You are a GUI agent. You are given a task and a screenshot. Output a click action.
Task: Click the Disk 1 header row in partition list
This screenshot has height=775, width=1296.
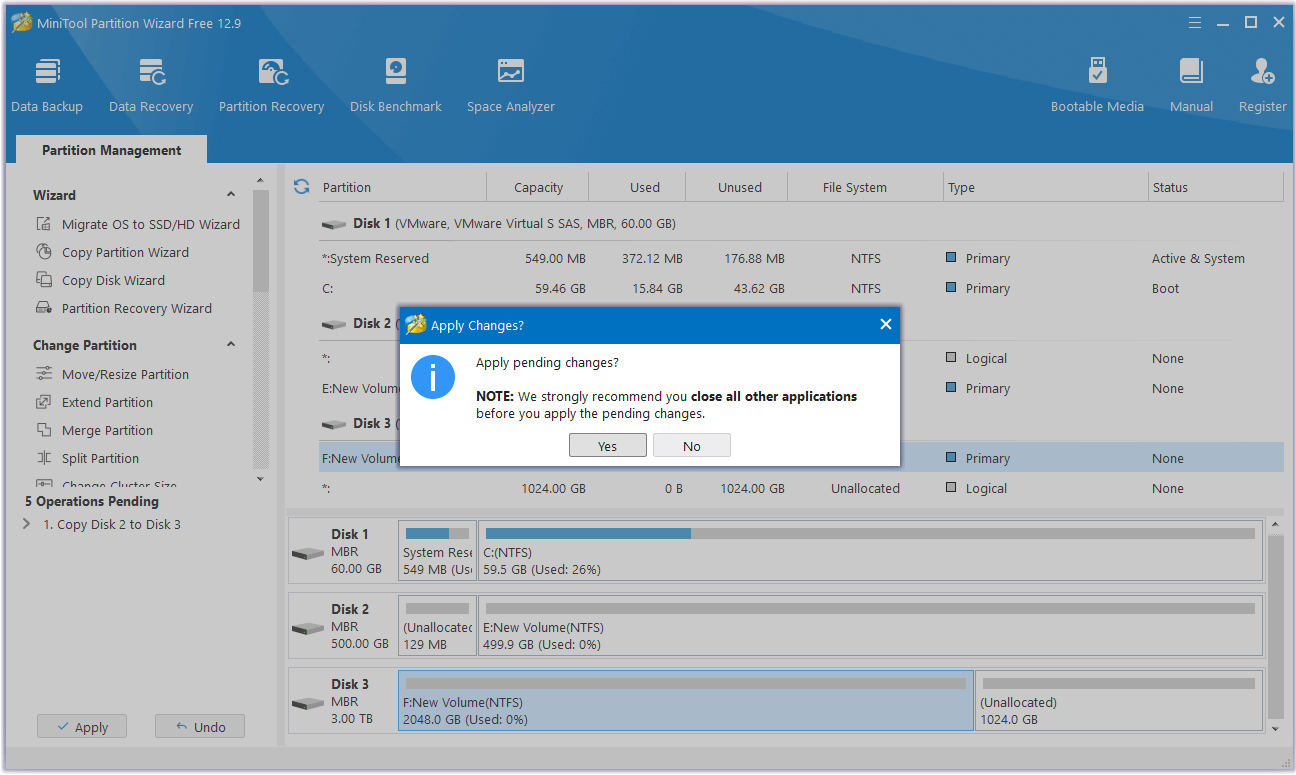(x=801, y=224)
